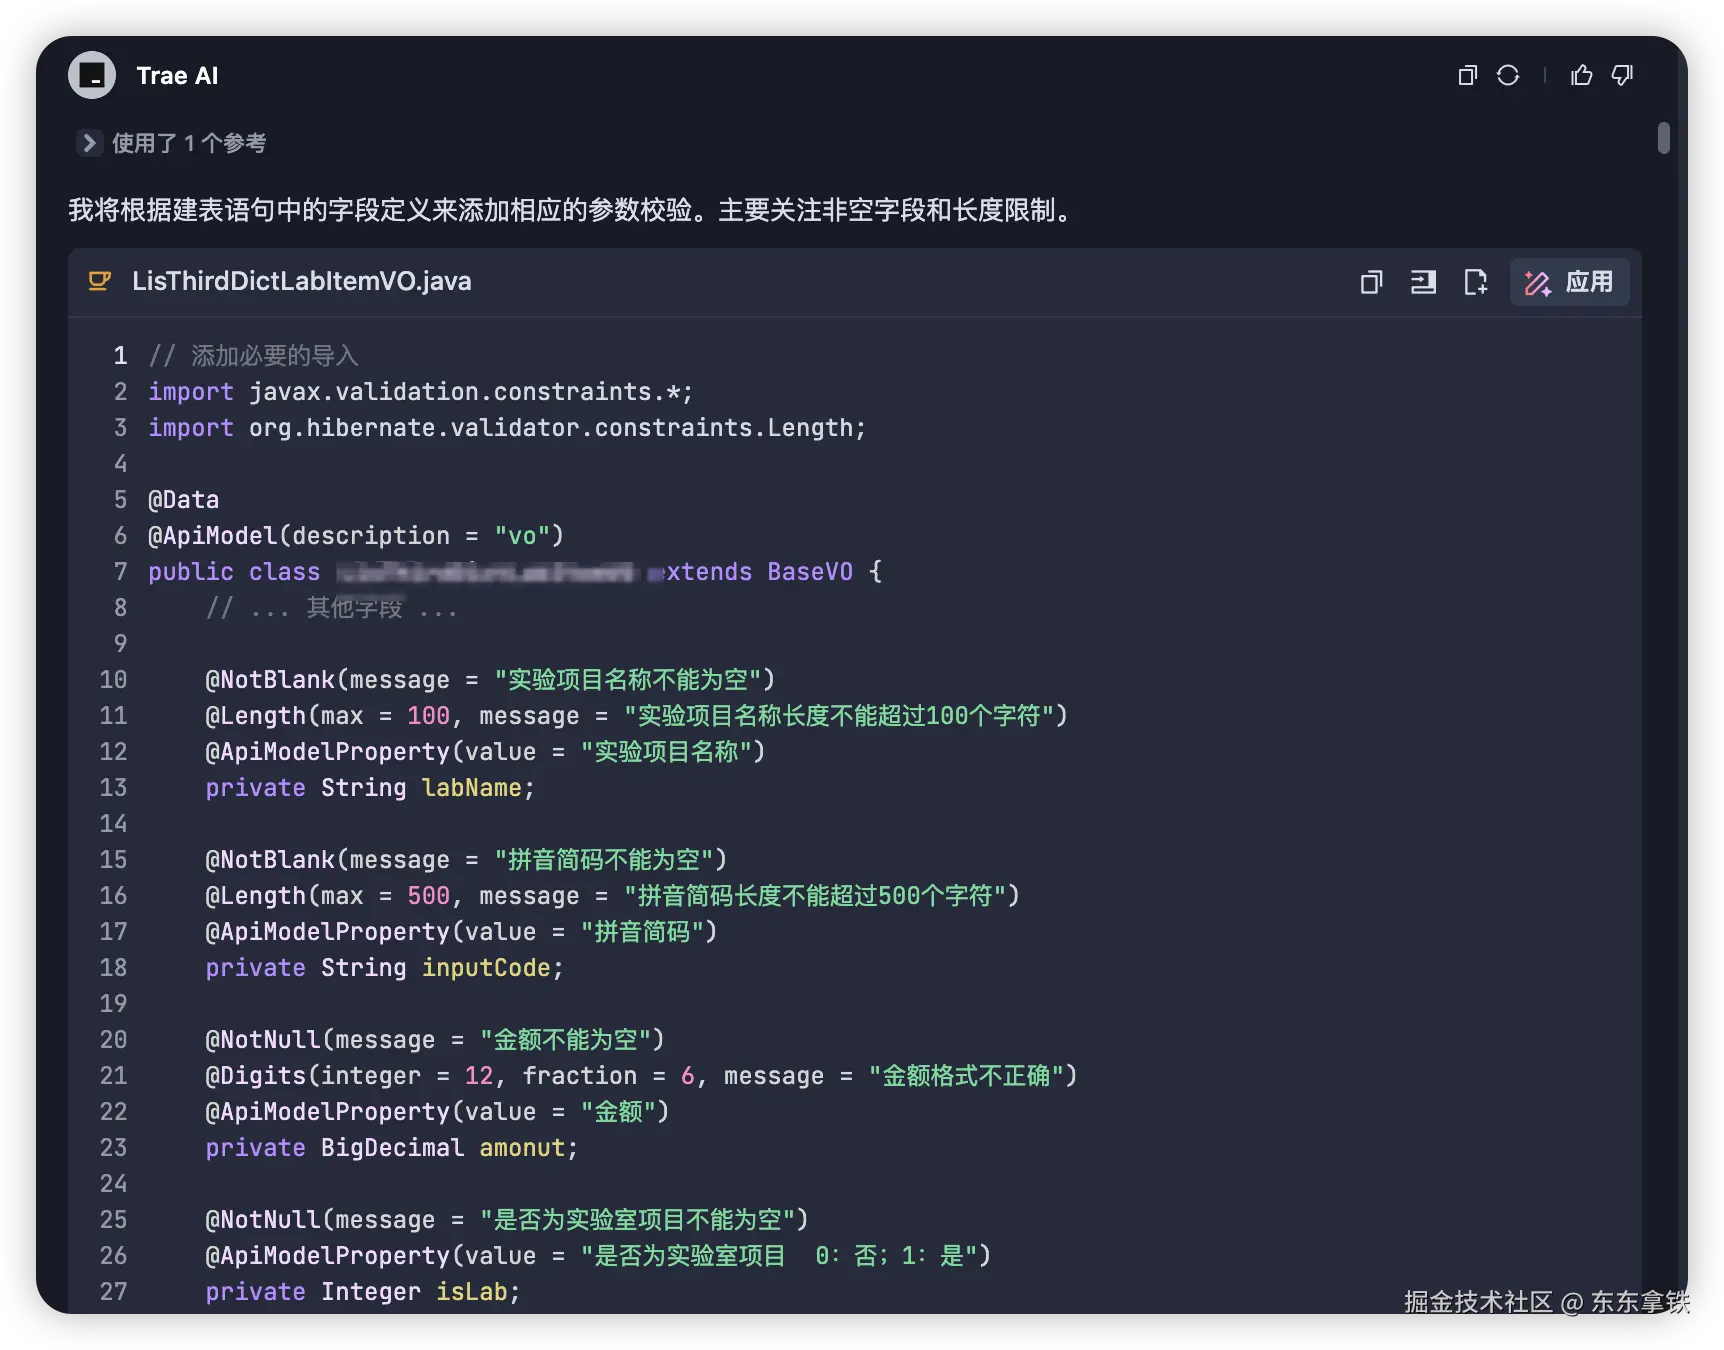Viewport: 1724px width, 1350px height.
Task: Click the 应用 apply button
Action: (1590, 282)
